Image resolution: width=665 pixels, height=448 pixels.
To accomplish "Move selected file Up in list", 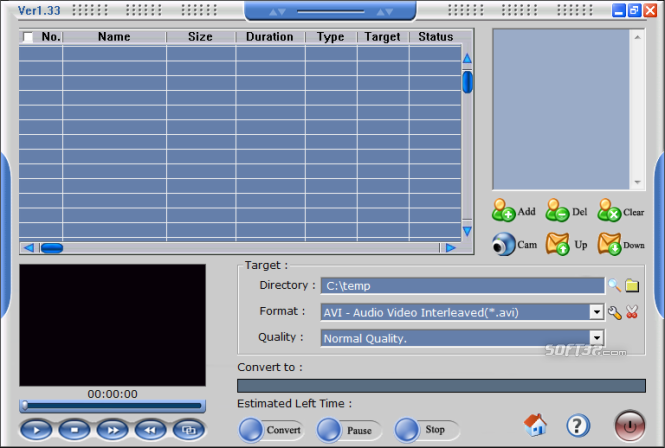I will pos(557,244).
